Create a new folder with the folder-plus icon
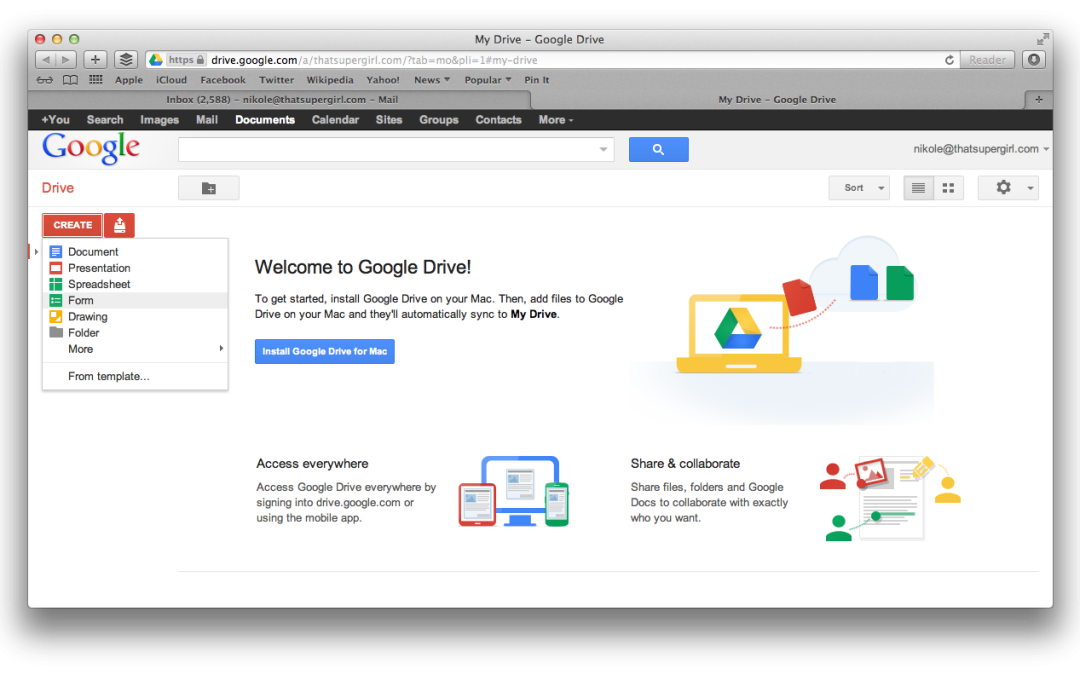Image resolution: width=1080 pixels, height=675 pixels. click(209, 188)
